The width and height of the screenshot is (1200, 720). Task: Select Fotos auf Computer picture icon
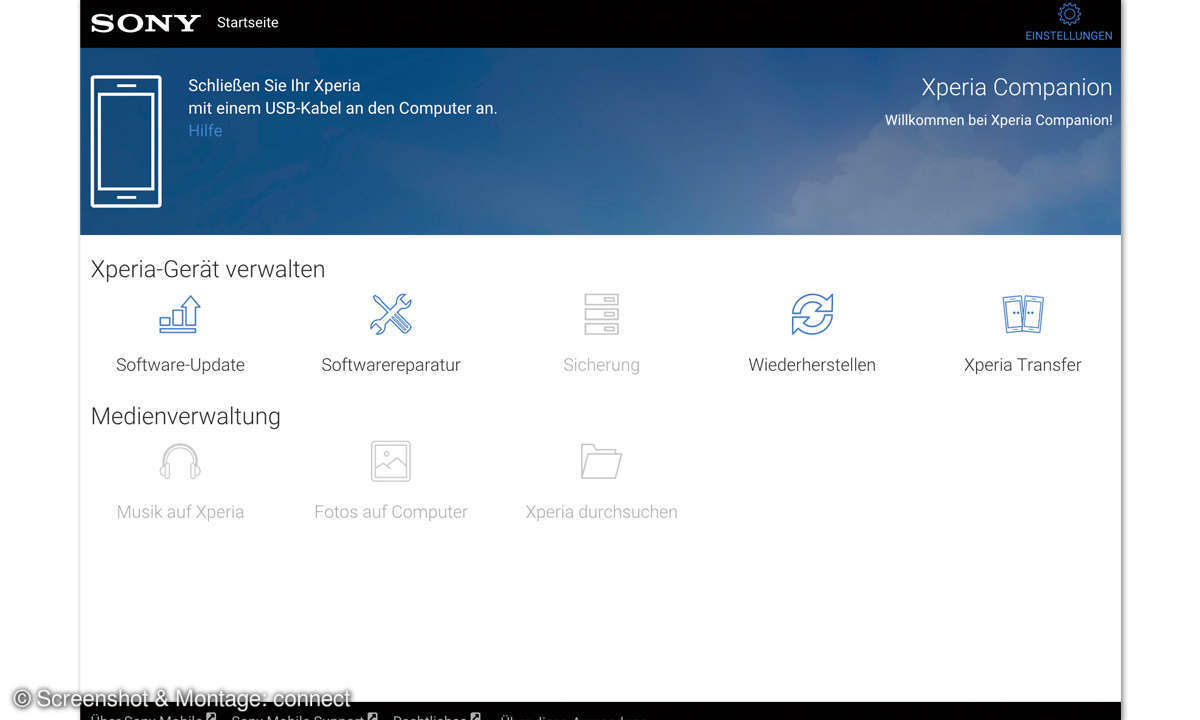[391, 461]
